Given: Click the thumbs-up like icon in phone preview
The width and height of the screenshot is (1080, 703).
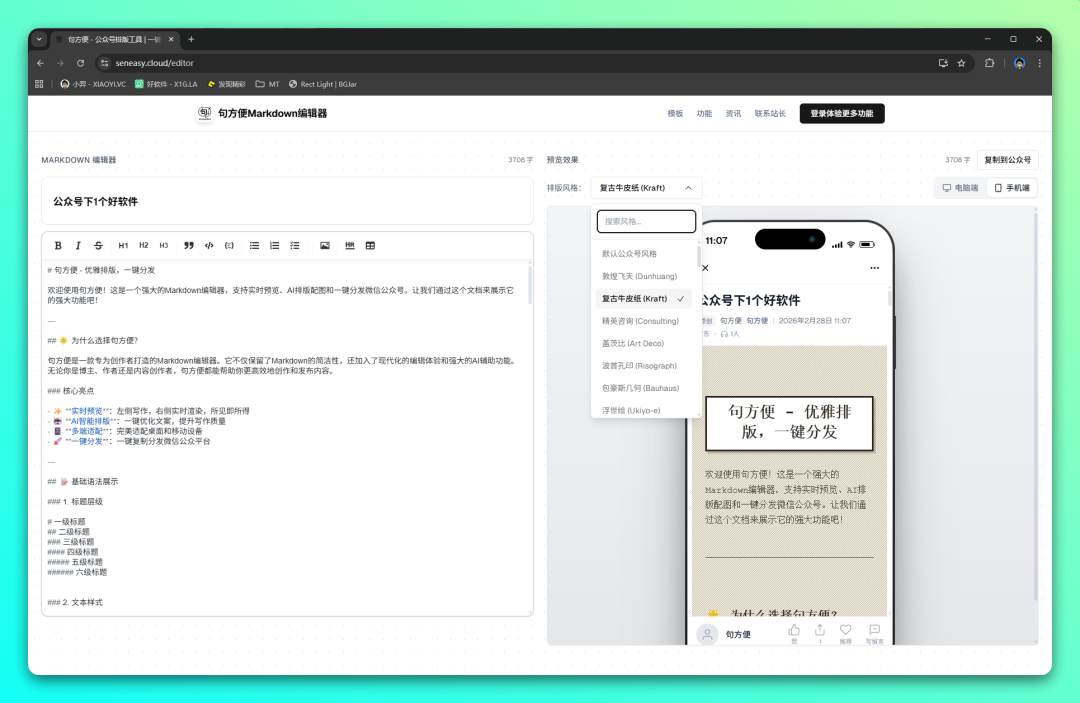Looking at the screenshot, I should click(794, 632).
